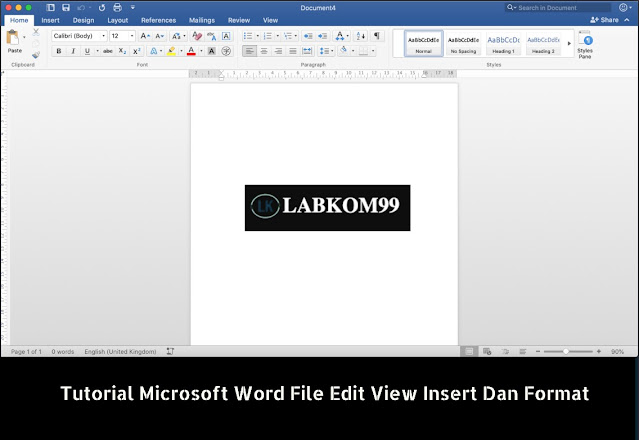The height and width of the screenshot is (440, 639).
Task: Click the red font color button
Action: pyautogui.click(x=191, y=51)
